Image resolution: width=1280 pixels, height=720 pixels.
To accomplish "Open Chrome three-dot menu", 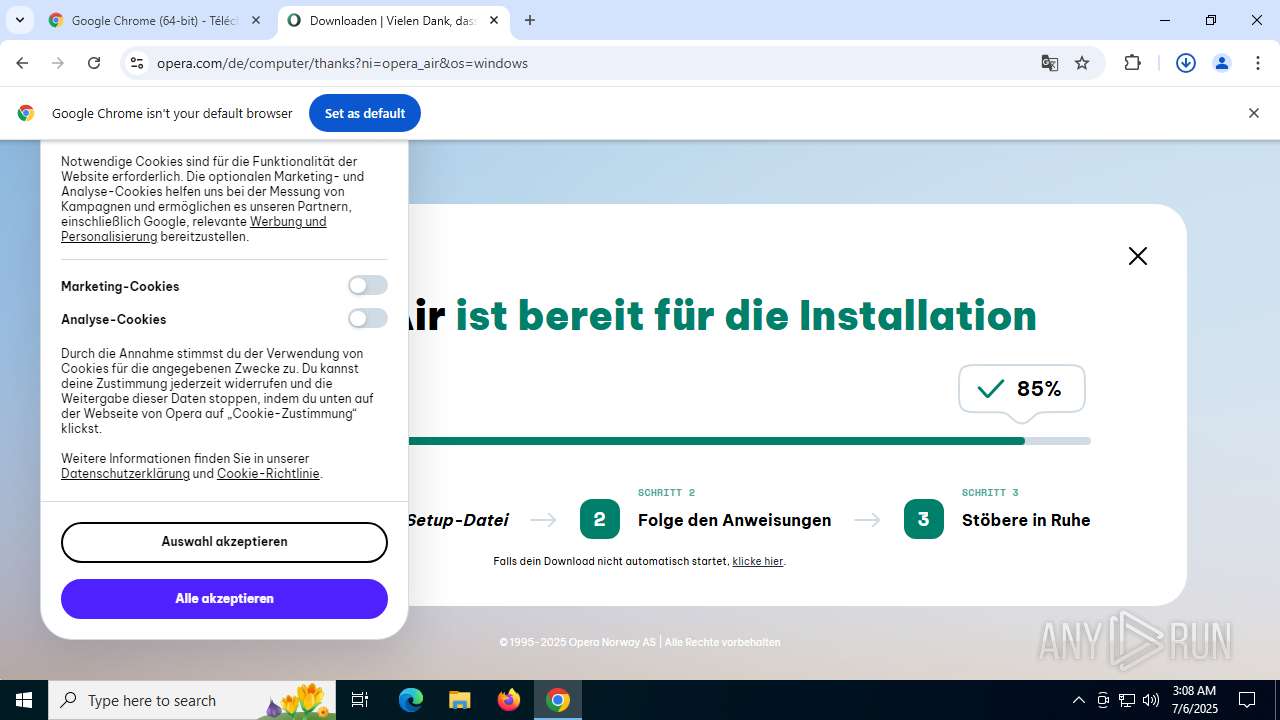I will coord(1258,63).
